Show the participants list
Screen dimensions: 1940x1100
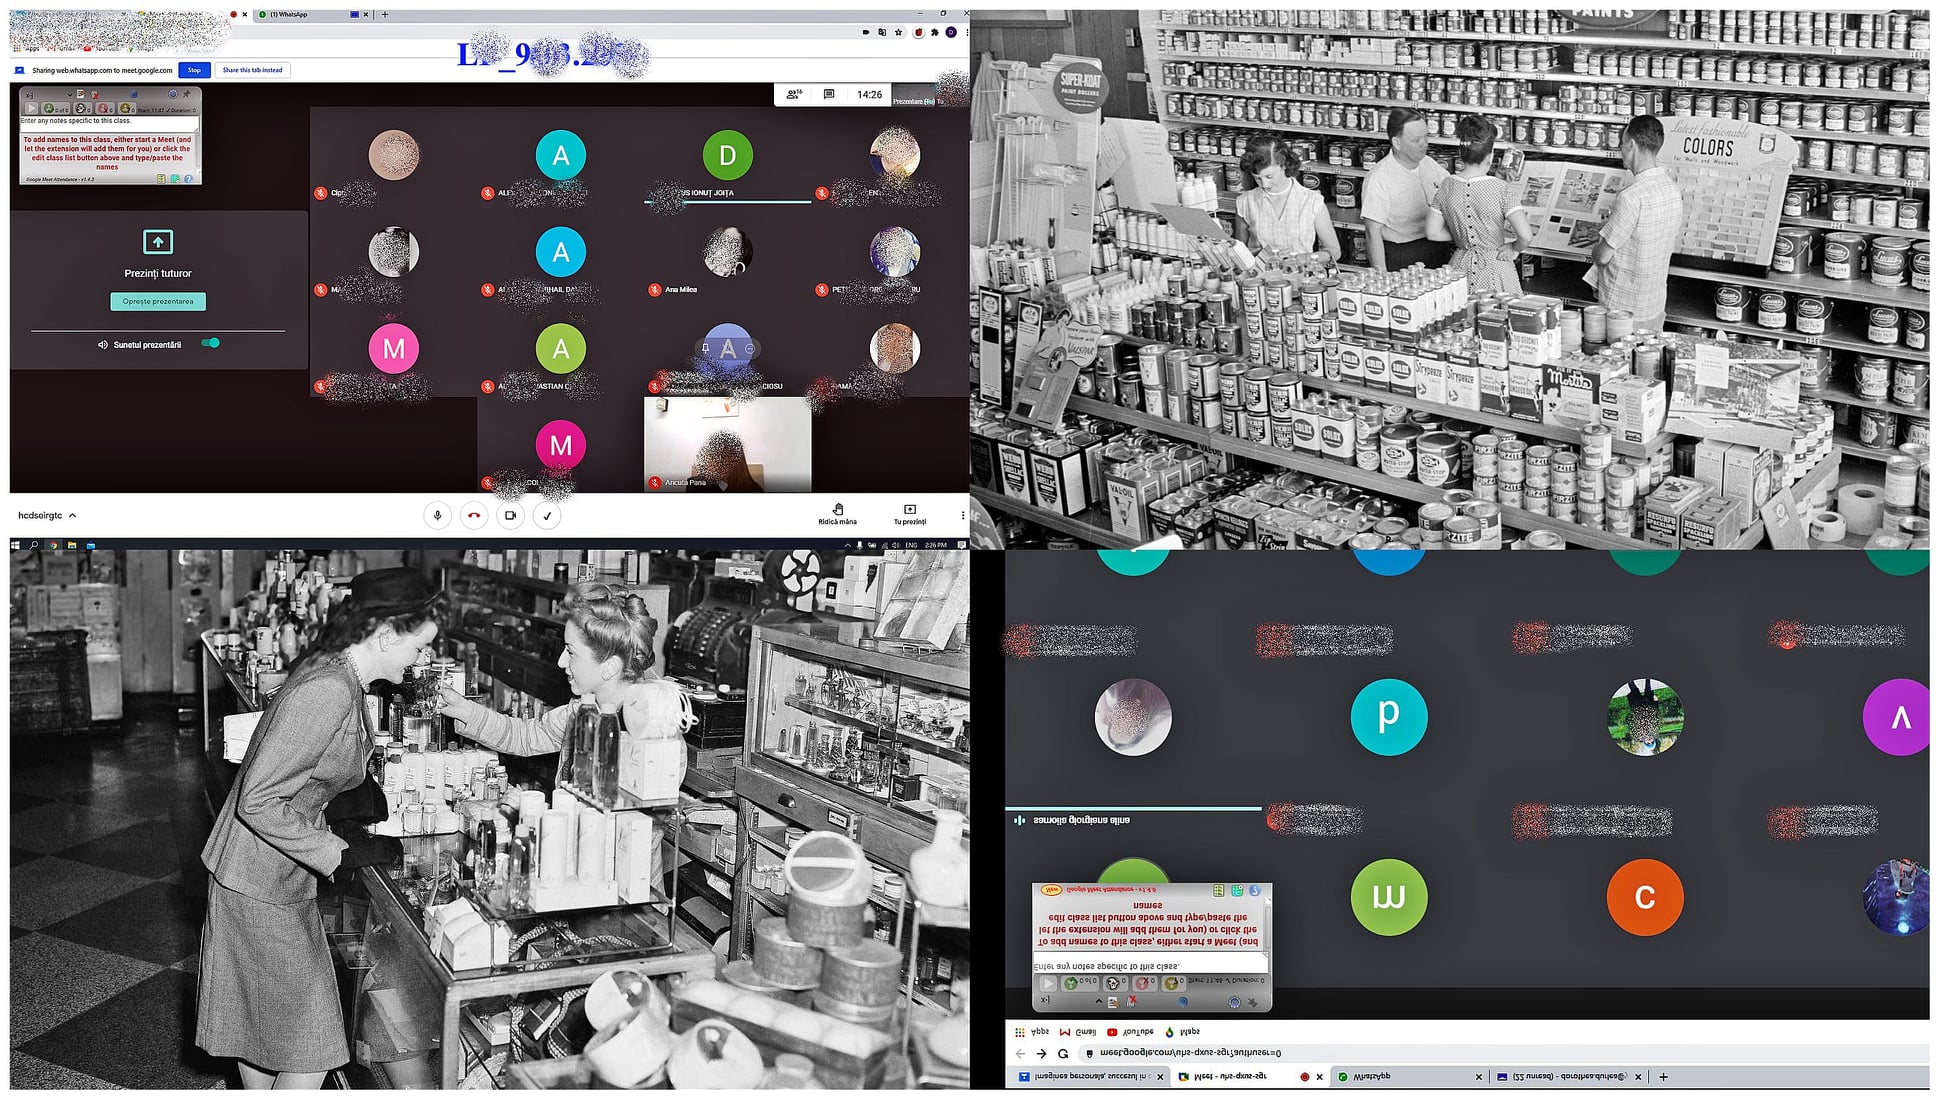[x=794, y=94]
